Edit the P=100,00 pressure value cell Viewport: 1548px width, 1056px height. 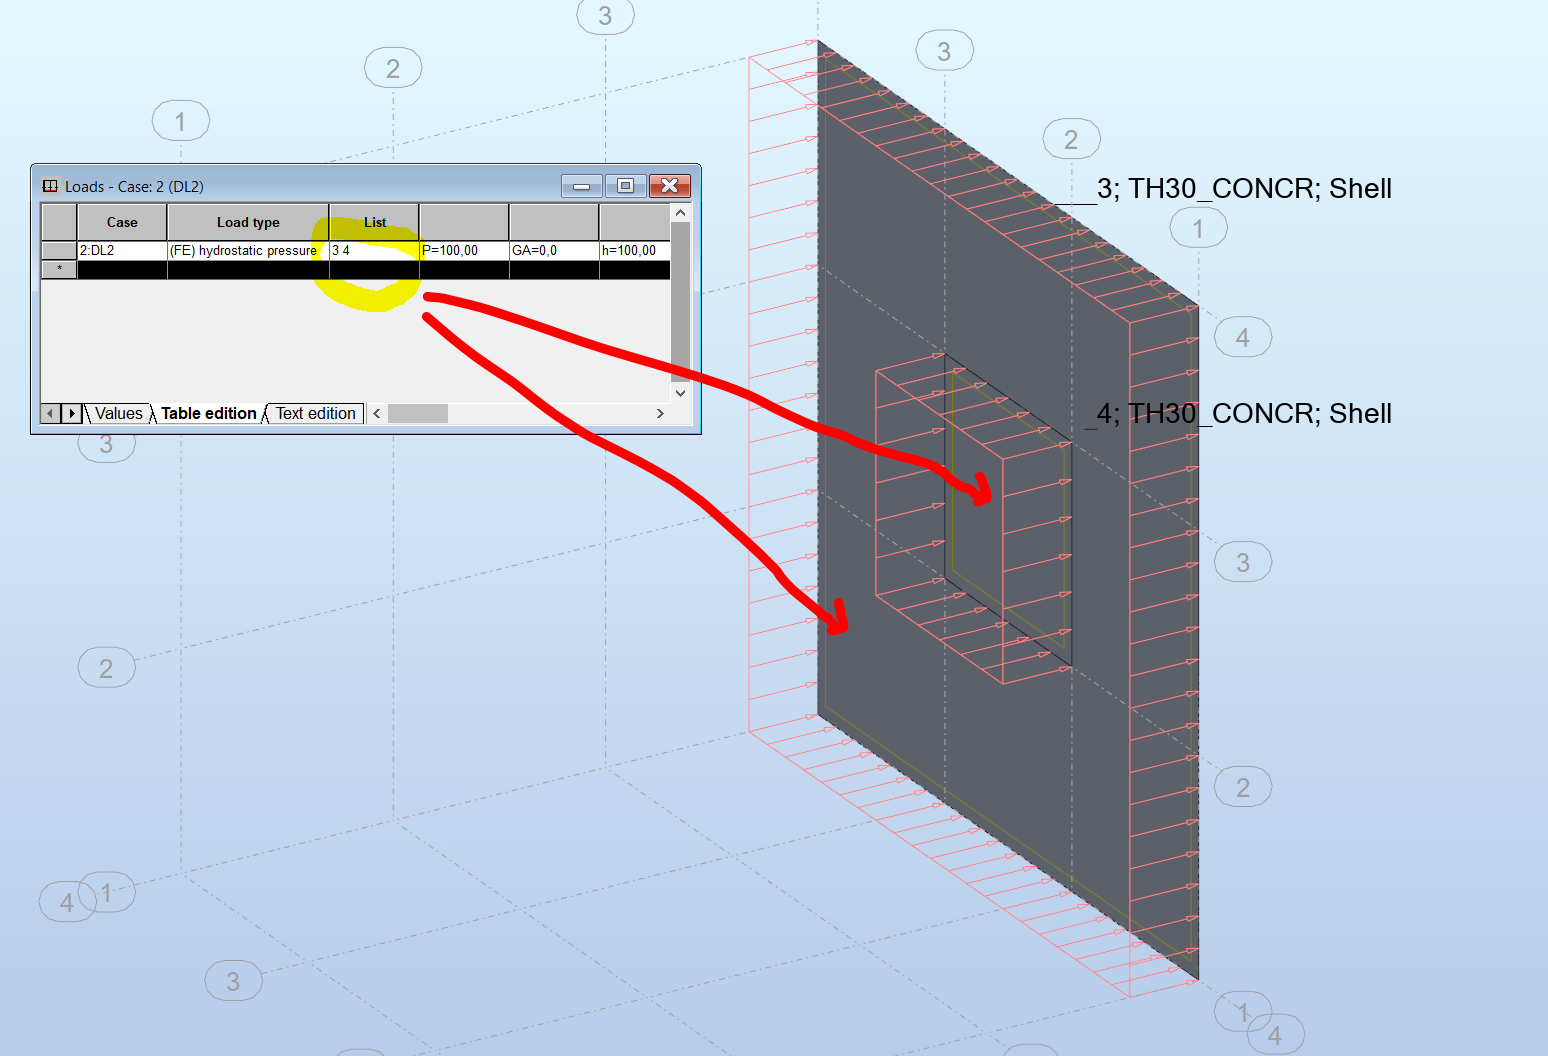coord(463,250)
